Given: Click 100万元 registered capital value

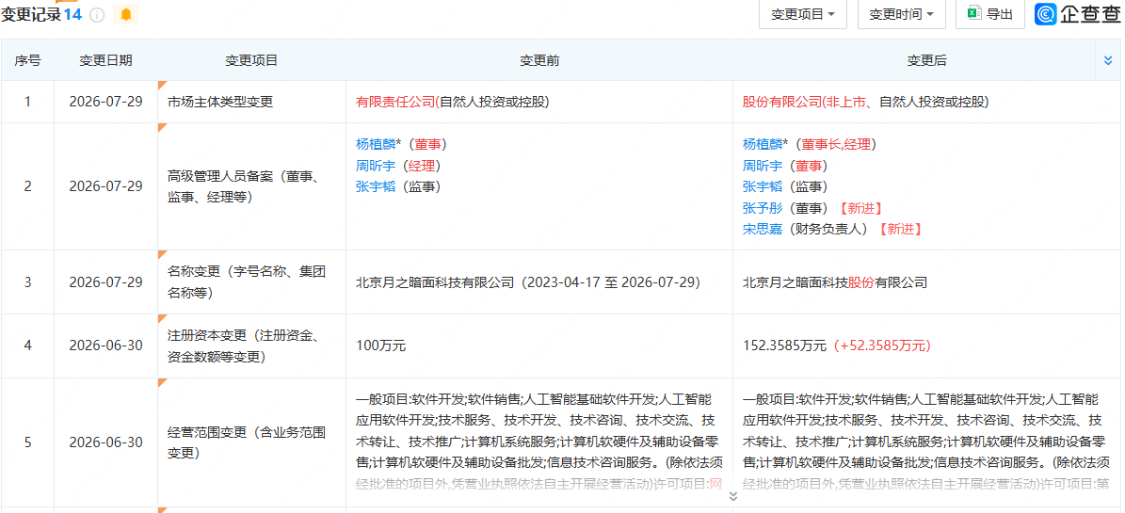Looking at the screenshot, I should 381,346.
